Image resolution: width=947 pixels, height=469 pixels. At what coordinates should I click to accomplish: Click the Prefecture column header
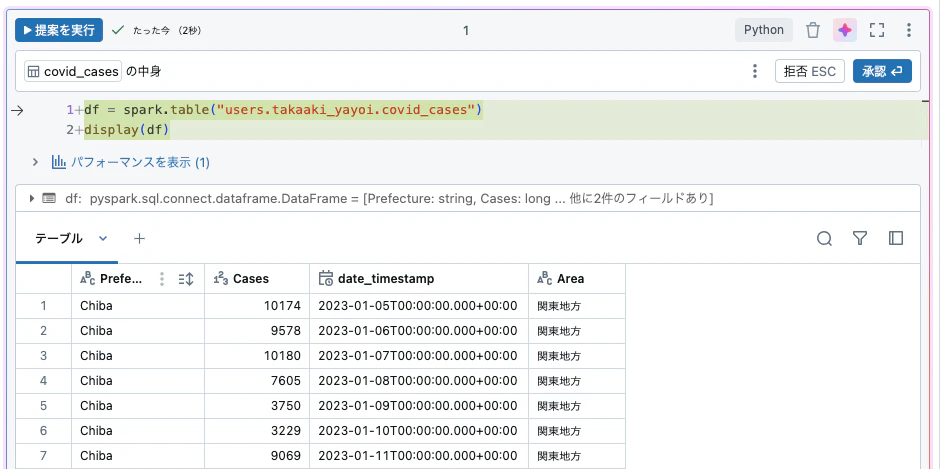pyautogui.click(x=138, y=279)
